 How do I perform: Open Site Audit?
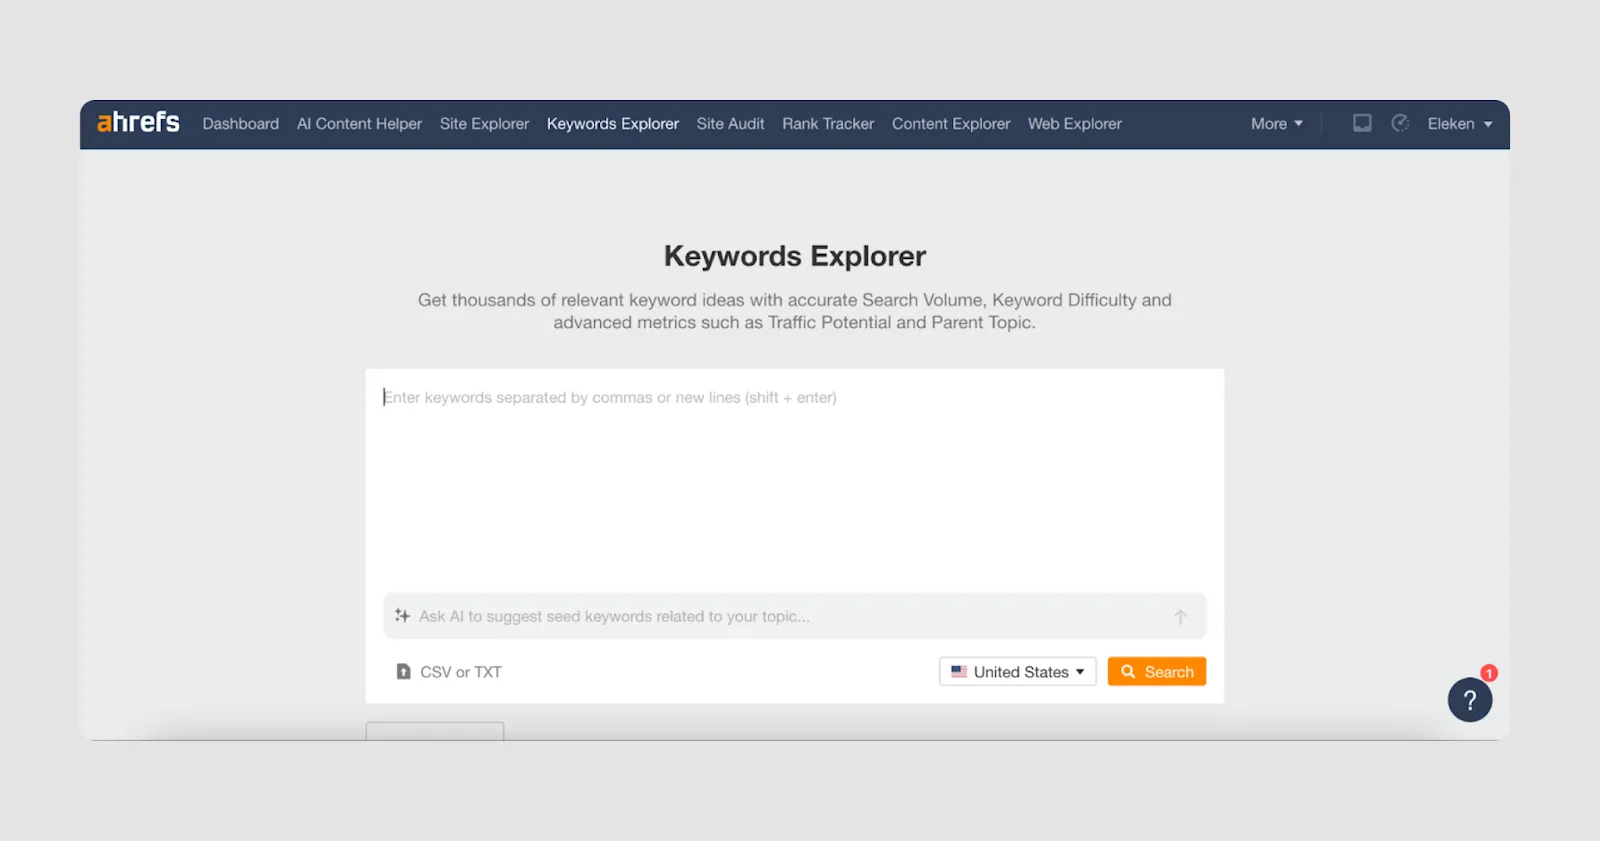point(731,124)
